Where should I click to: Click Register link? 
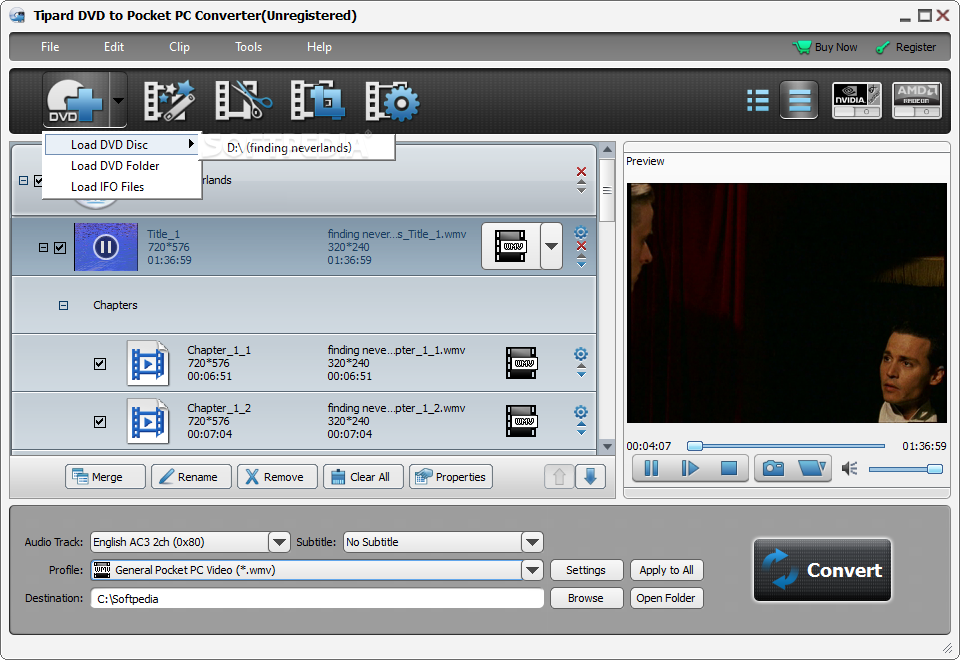point(906,47)
